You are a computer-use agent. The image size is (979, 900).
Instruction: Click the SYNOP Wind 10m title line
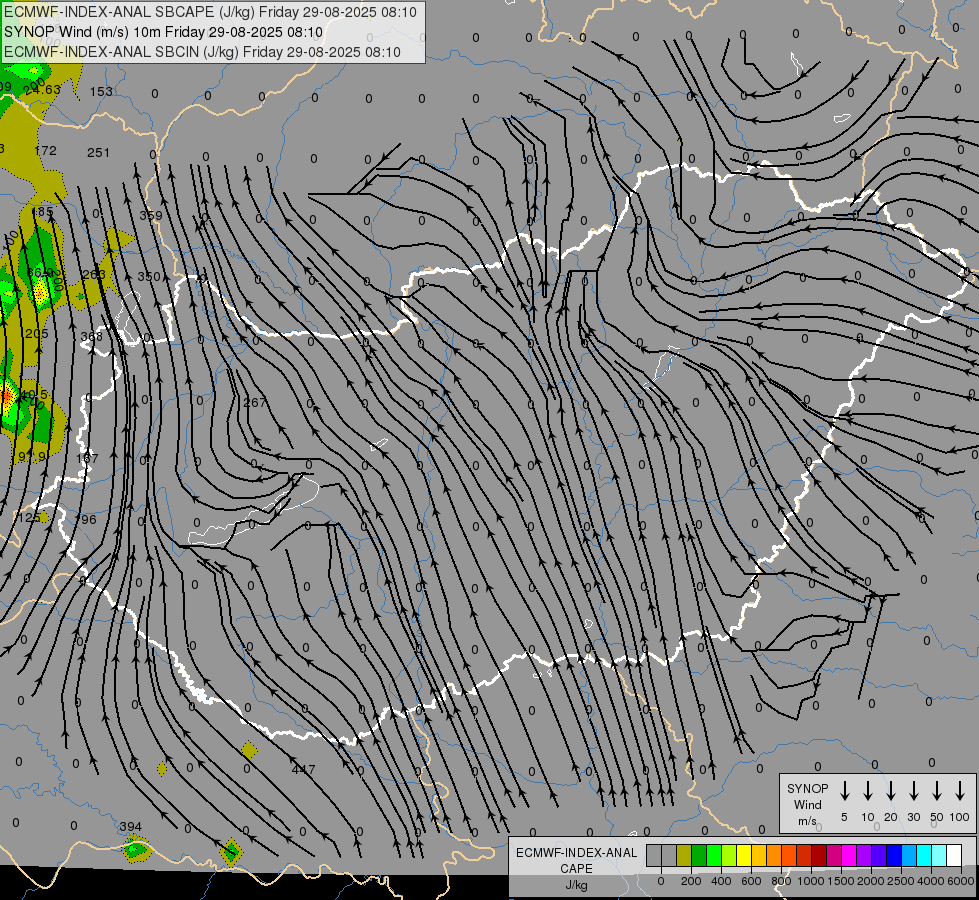tap(164, 32)
